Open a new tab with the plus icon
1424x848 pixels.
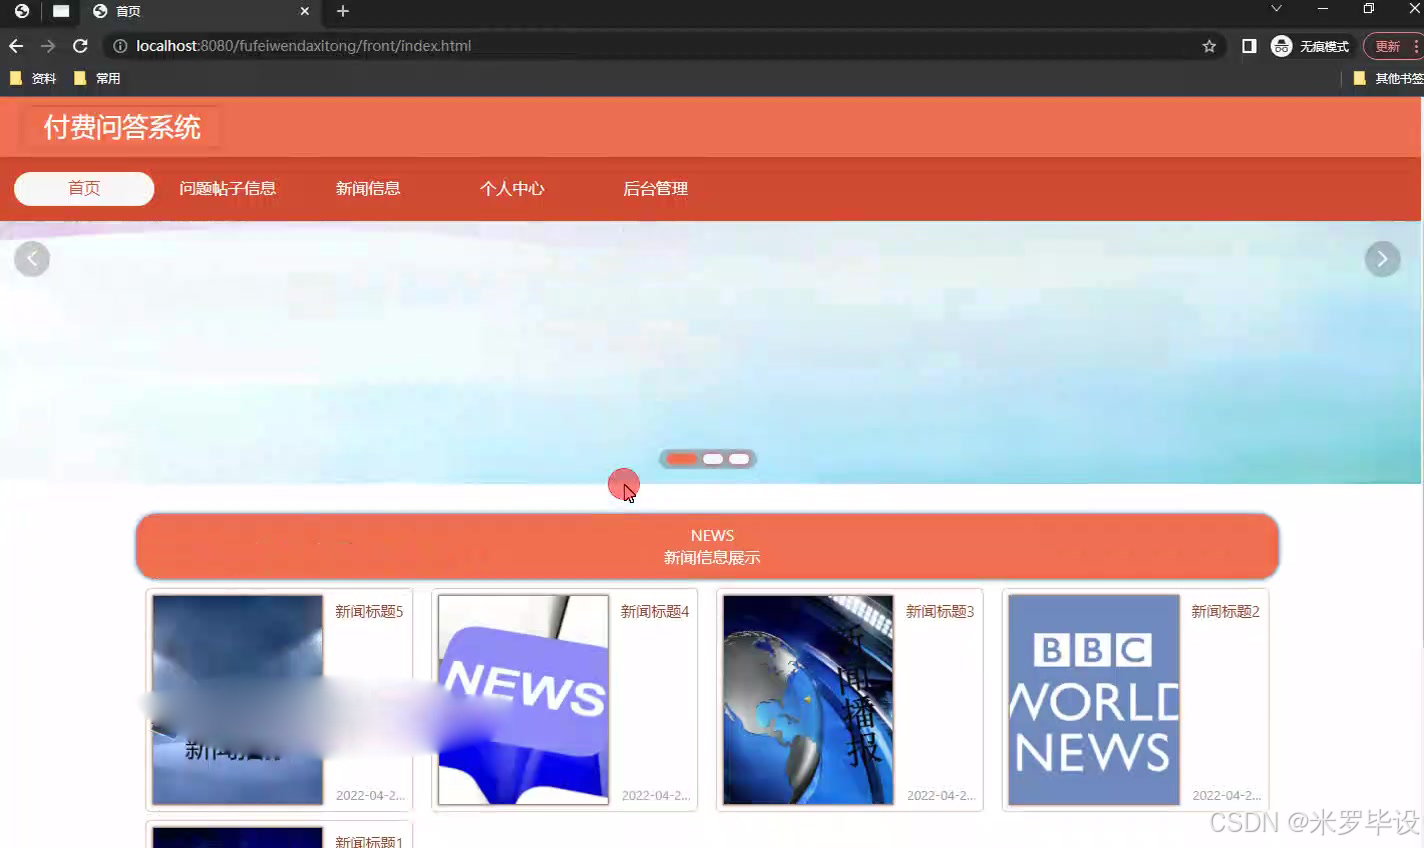click(x=343, y=11)
